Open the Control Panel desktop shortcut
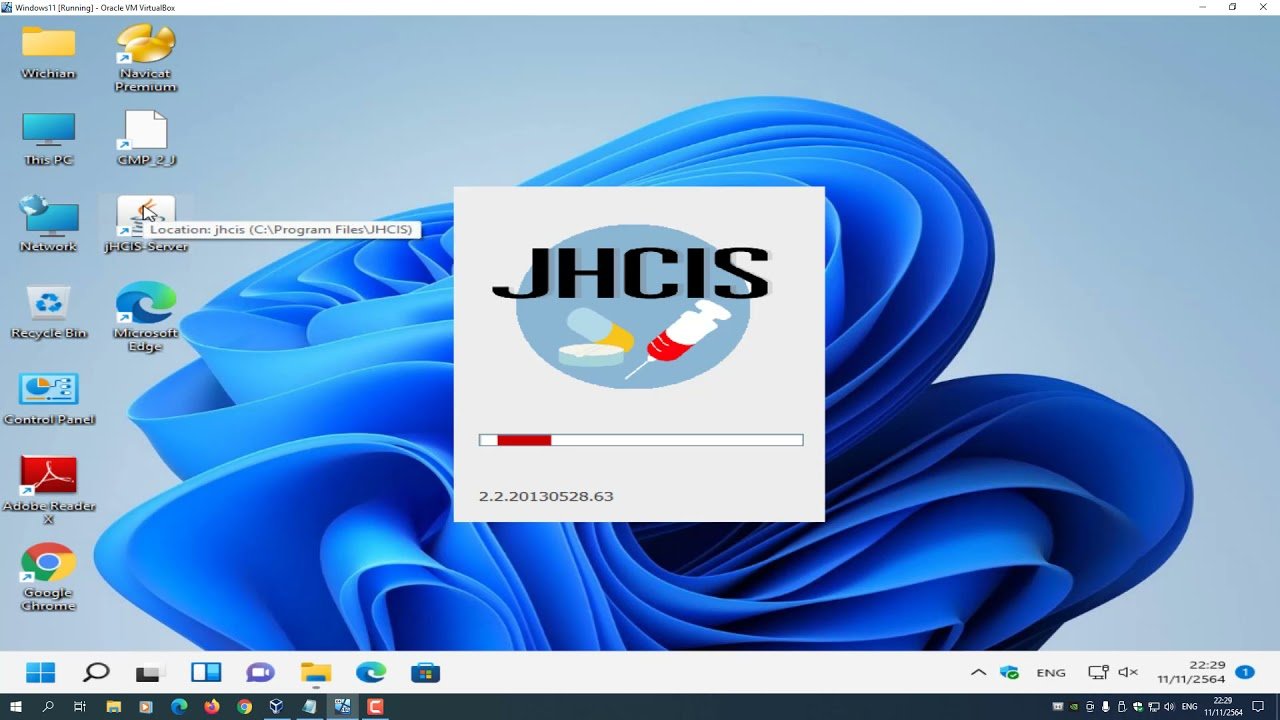 (49, 390)
